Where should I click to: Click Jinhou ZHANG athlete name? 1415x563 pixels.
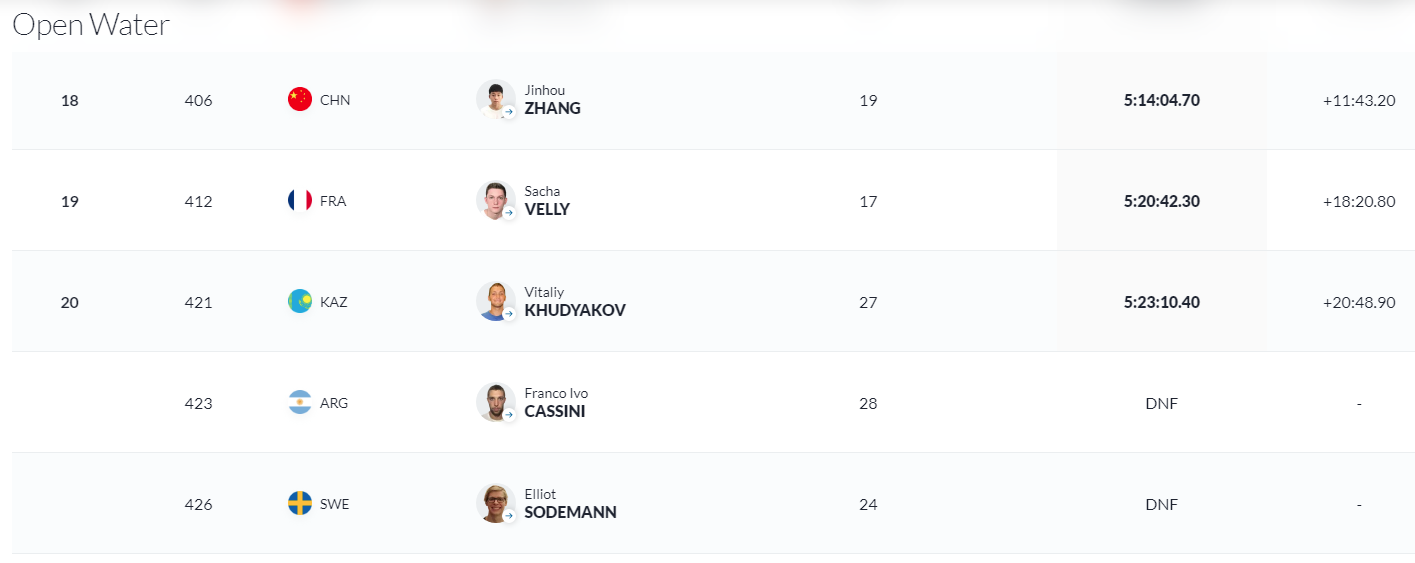click(x=552, y=99)
